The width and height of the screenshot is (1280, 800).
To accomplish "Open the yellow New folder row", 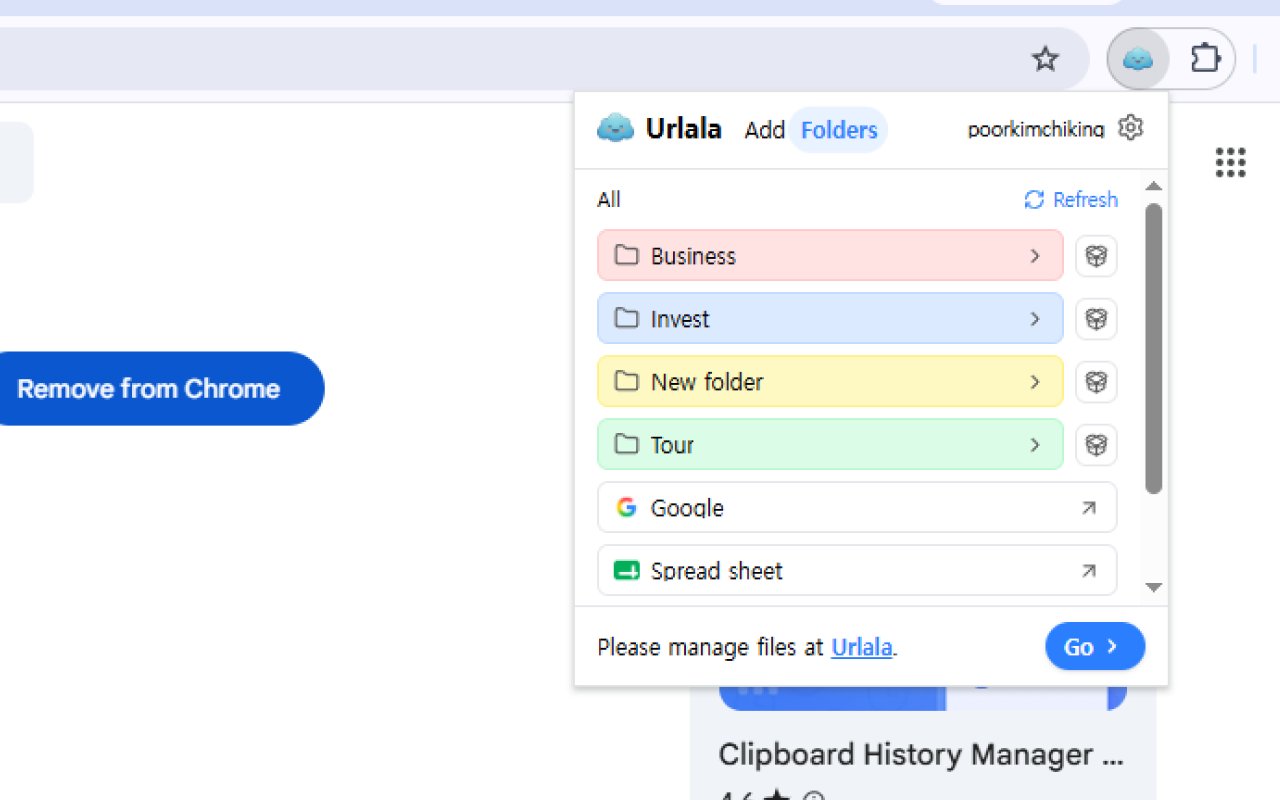I will 830,382.
